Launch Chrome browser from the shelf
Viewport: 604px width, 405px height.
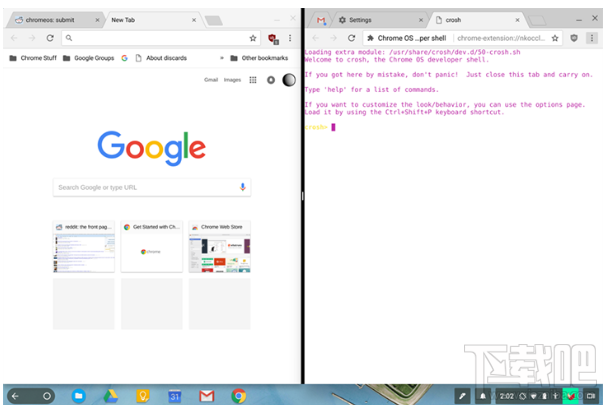point(238,396)
